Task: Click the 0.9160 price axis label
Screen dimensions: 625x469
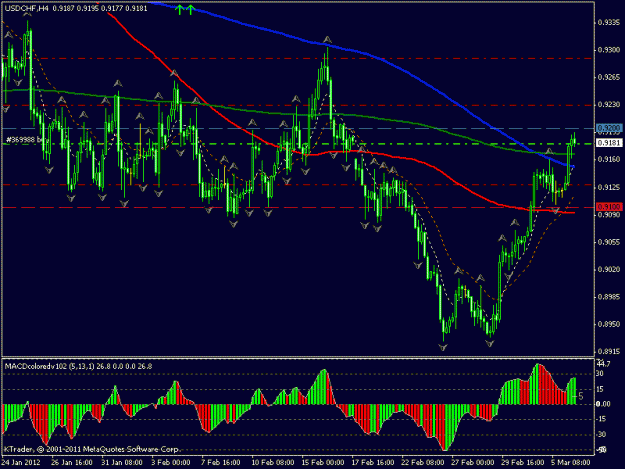Action: coord(609,159)
